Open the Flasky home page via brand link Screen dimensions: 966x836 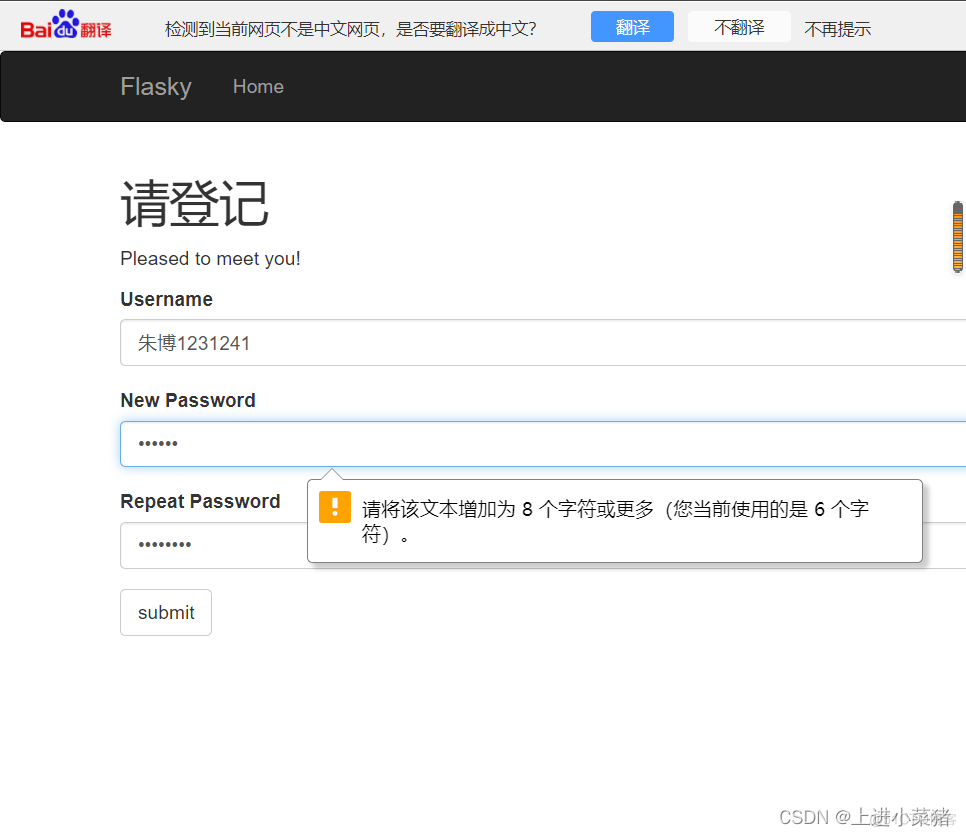pos(155,86)
